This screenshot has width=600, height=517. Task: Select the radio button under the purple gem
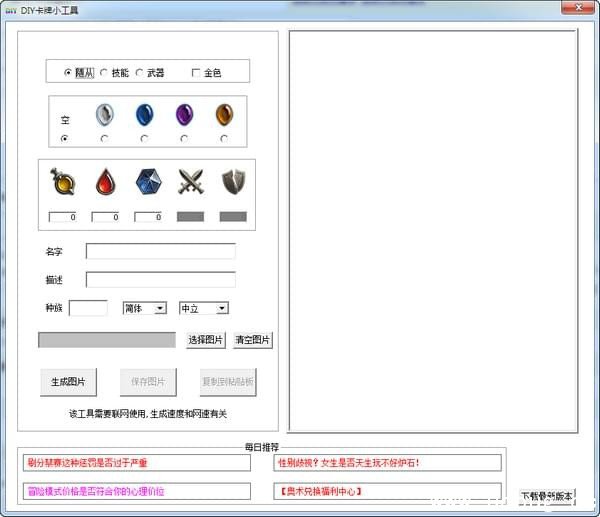[x=184, y=138]
